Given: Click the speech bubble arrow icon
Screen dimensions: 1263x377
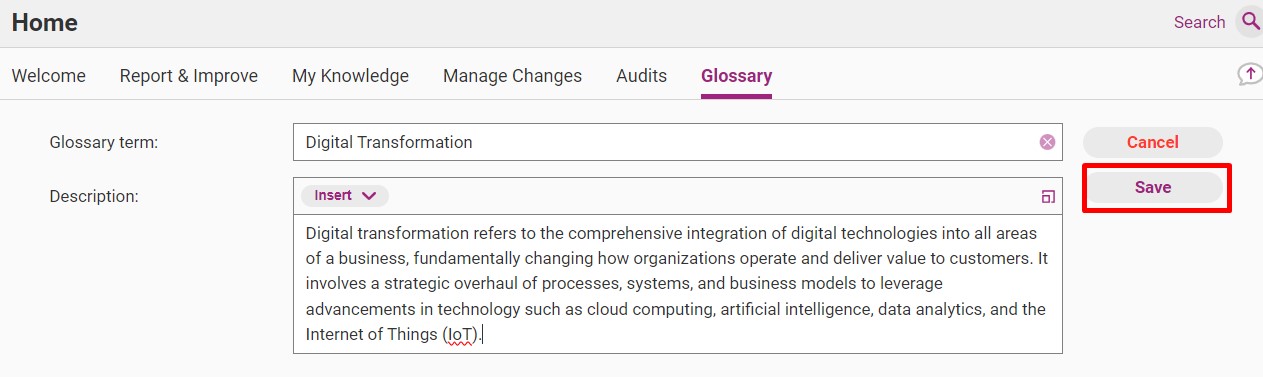Looking at the screenshot, I should (1249, 74).
